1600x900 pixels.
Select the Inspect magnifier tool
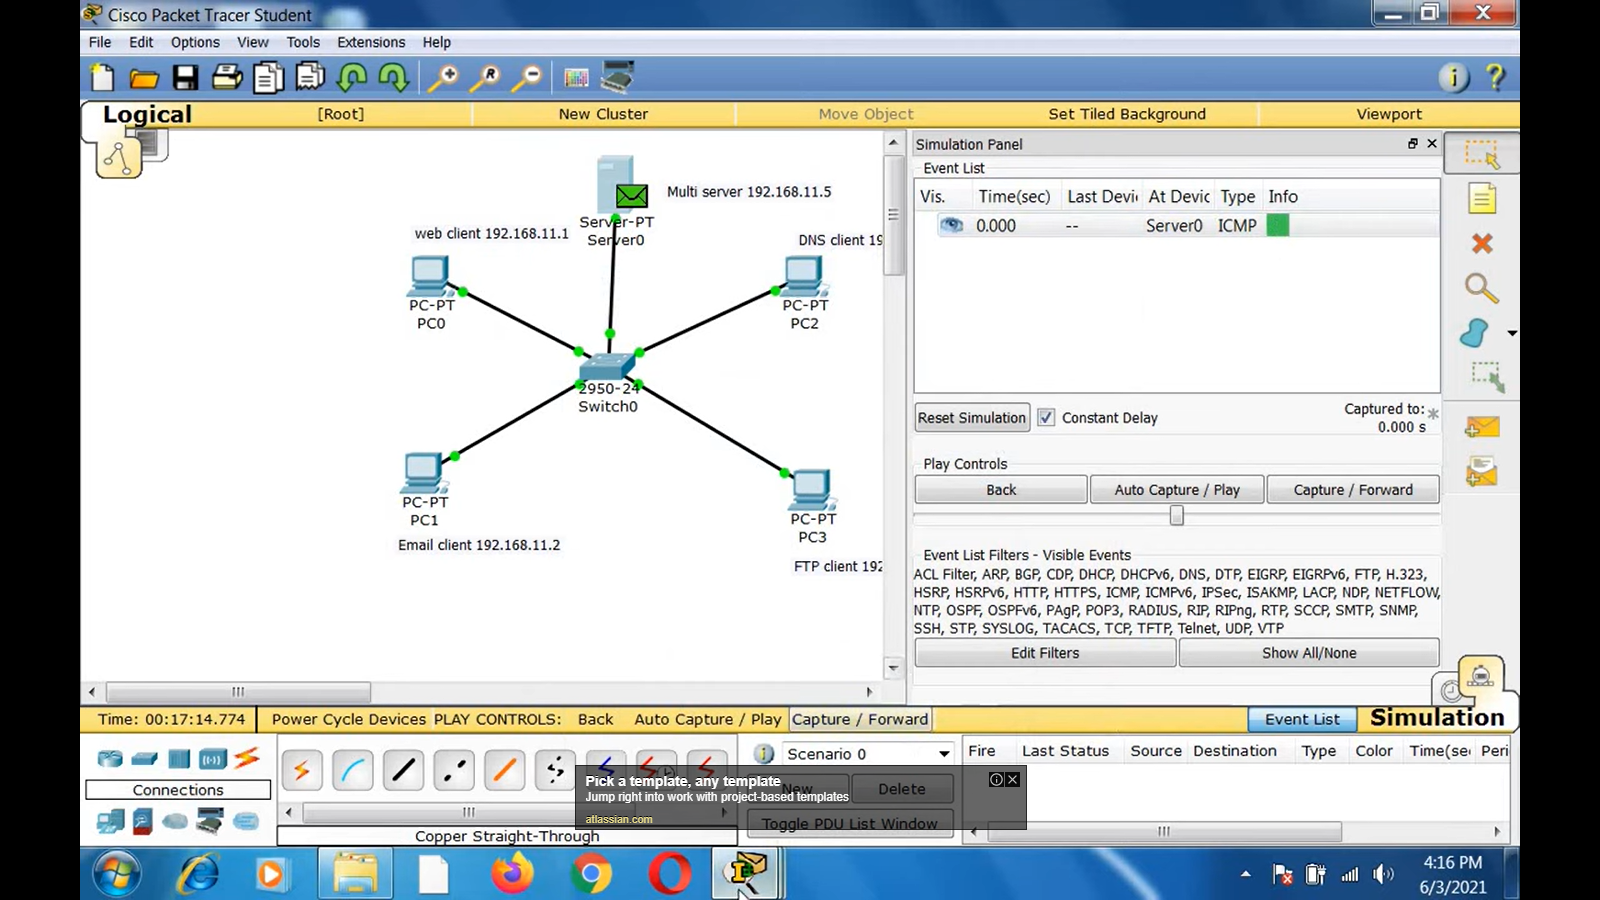1482,288
